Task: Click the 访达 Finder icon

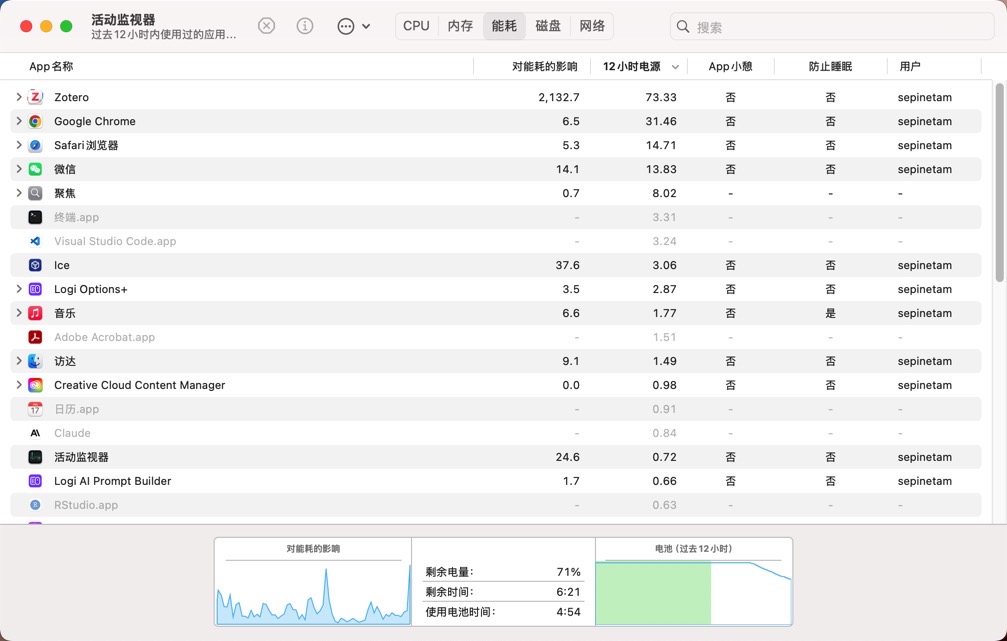Action: tap(35, 361)
